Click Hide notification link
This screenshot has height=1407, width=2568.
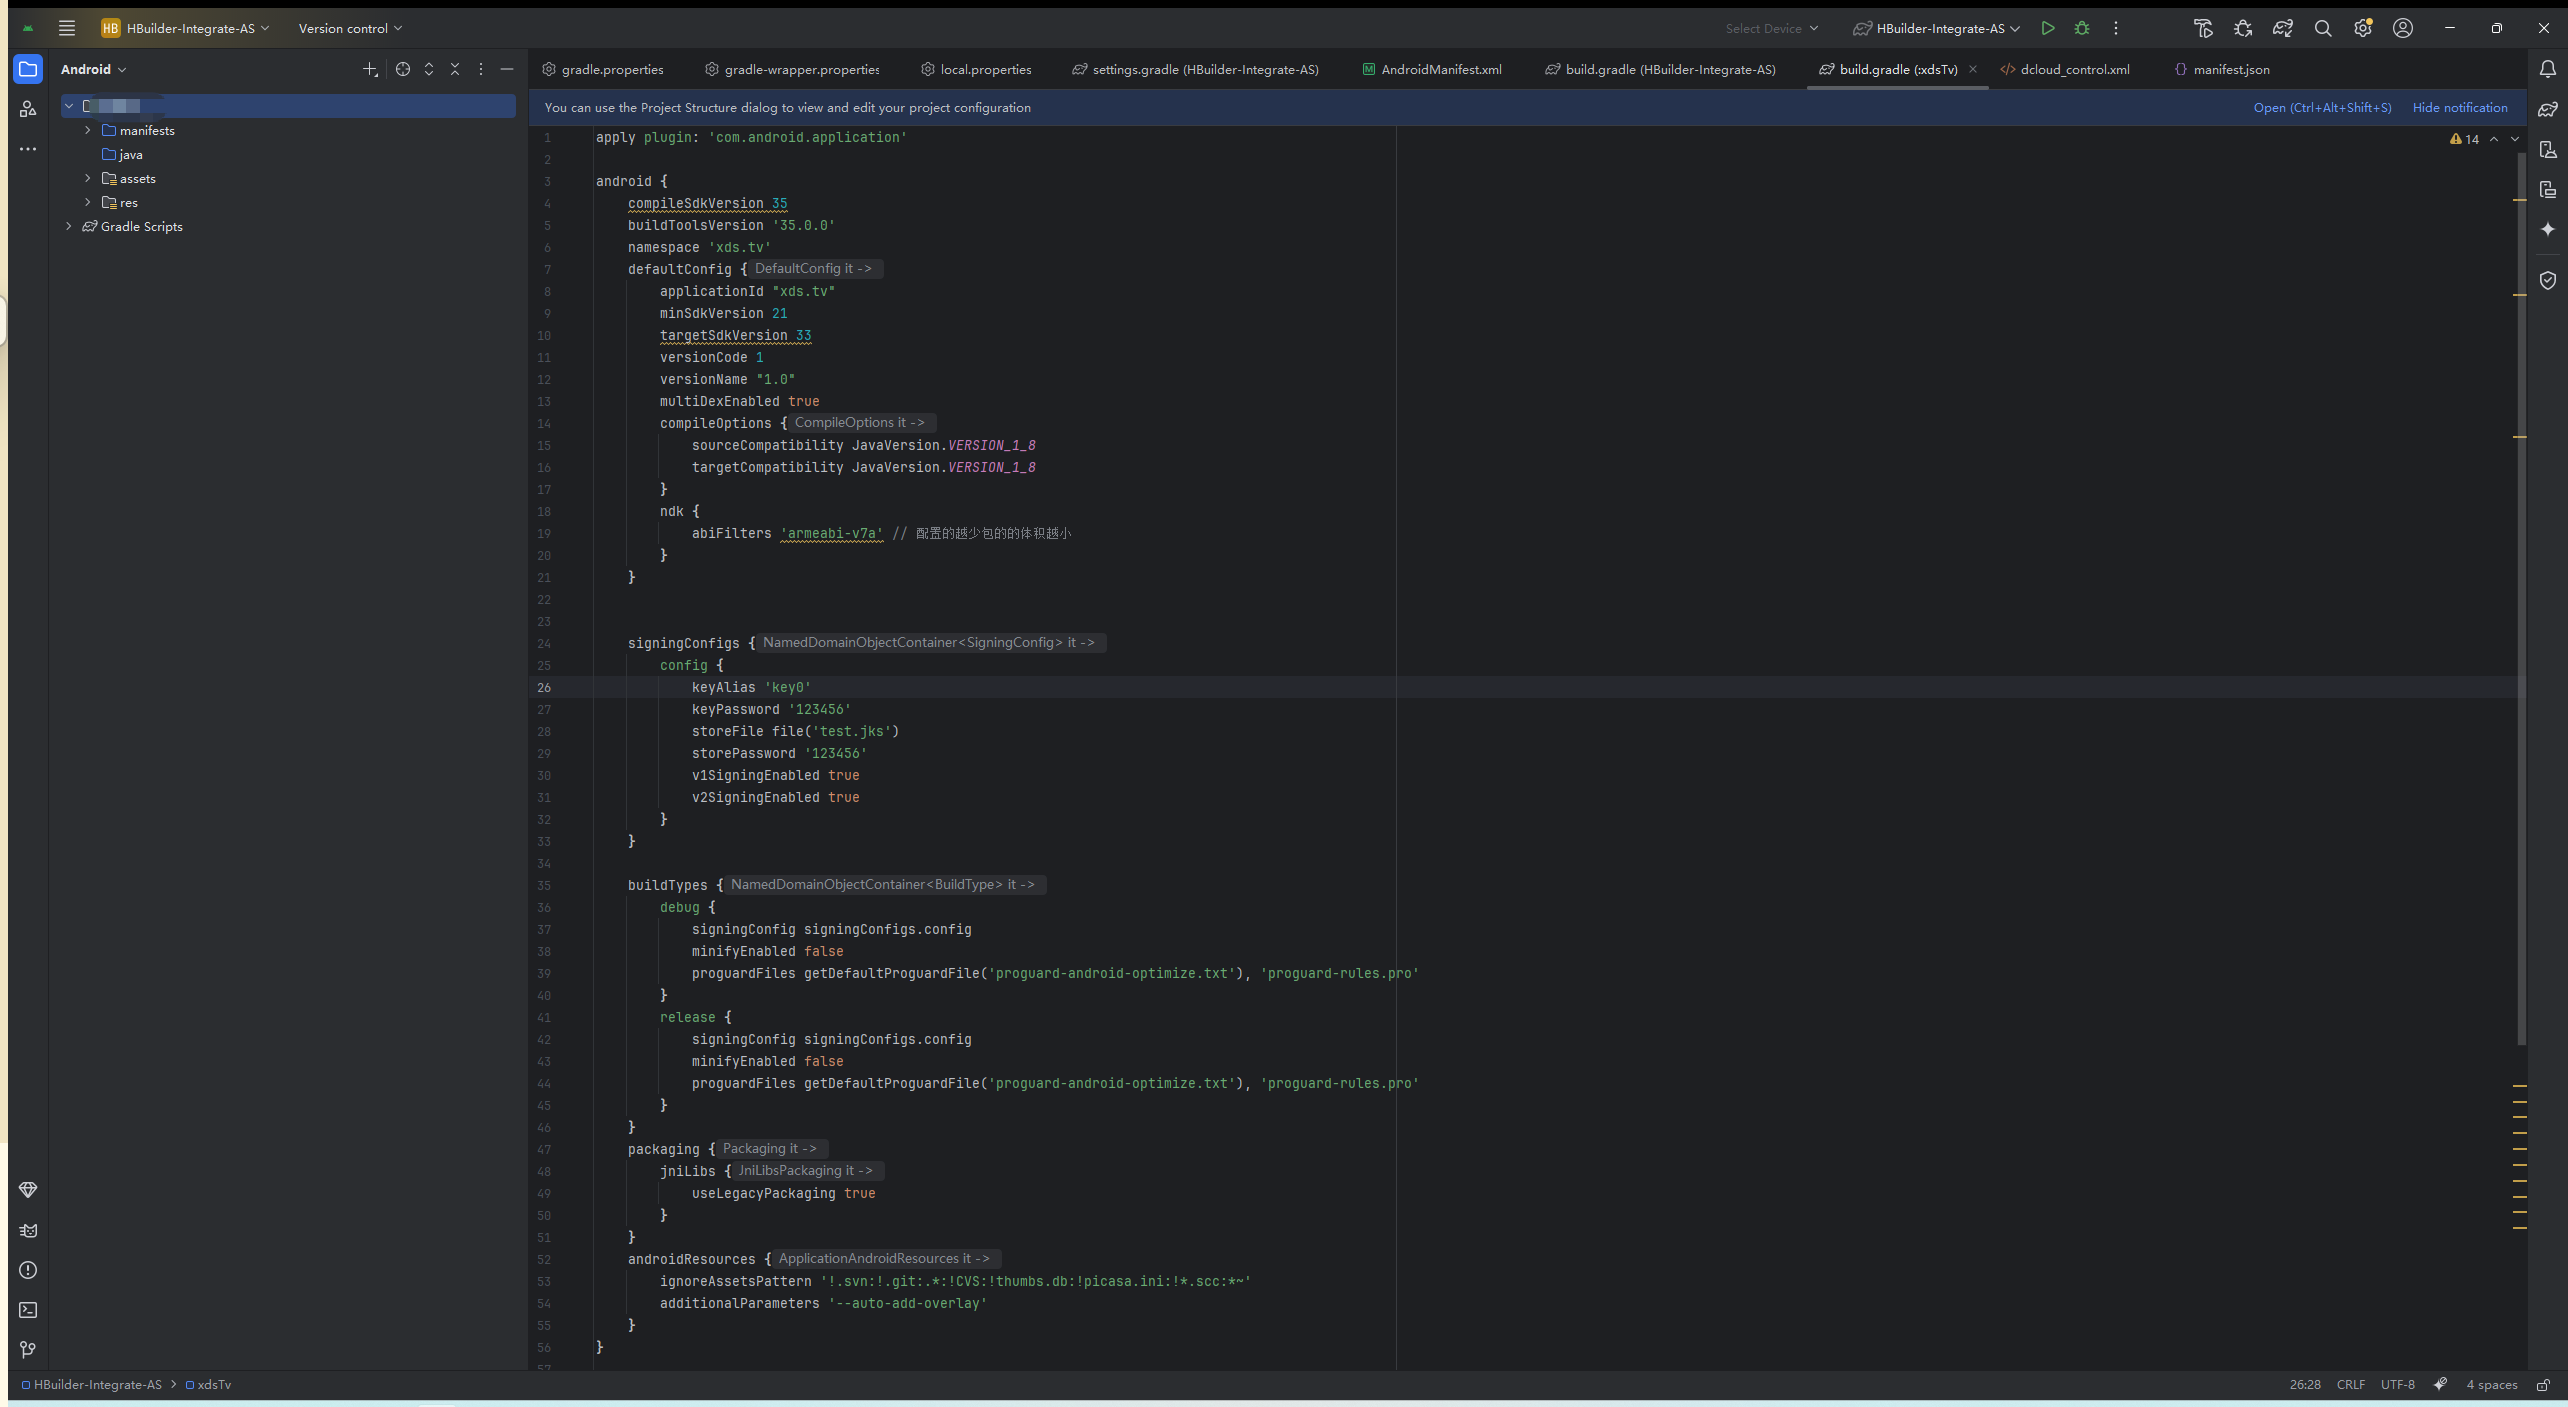[2459, 107]
